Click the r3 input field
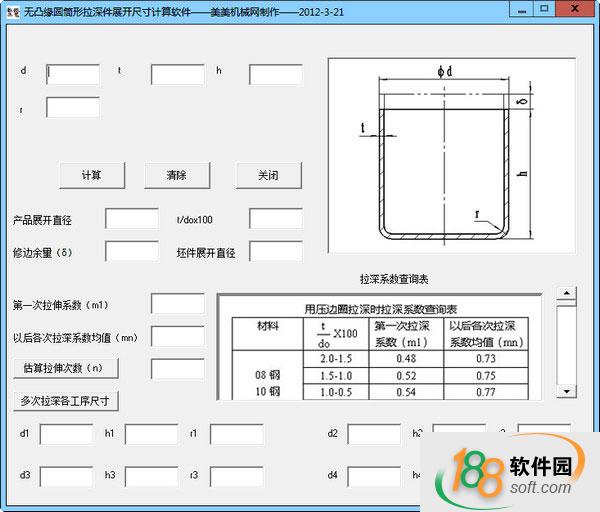This screenshot has height=512, width=600. [237, 477]
